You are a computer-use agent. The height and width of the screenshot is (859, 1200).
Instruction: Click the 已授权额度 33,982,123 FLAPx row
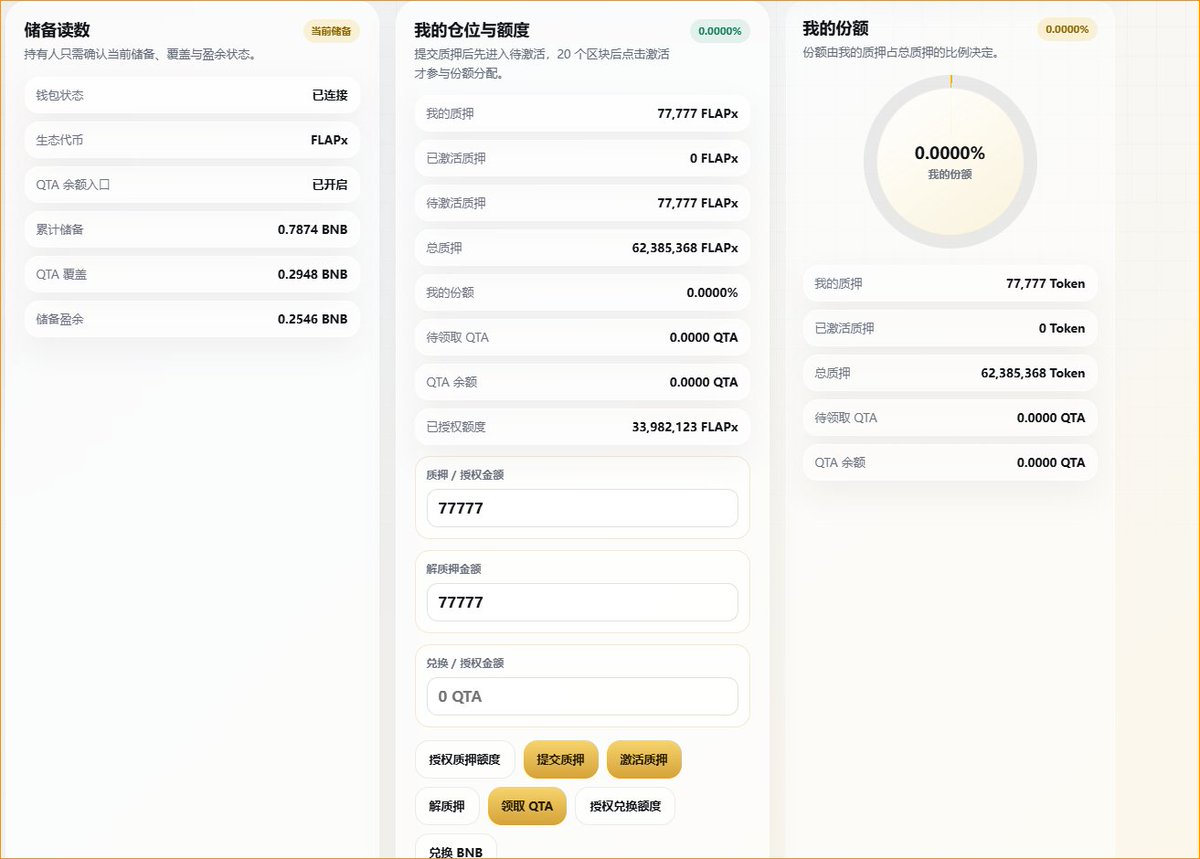(582, 427)
